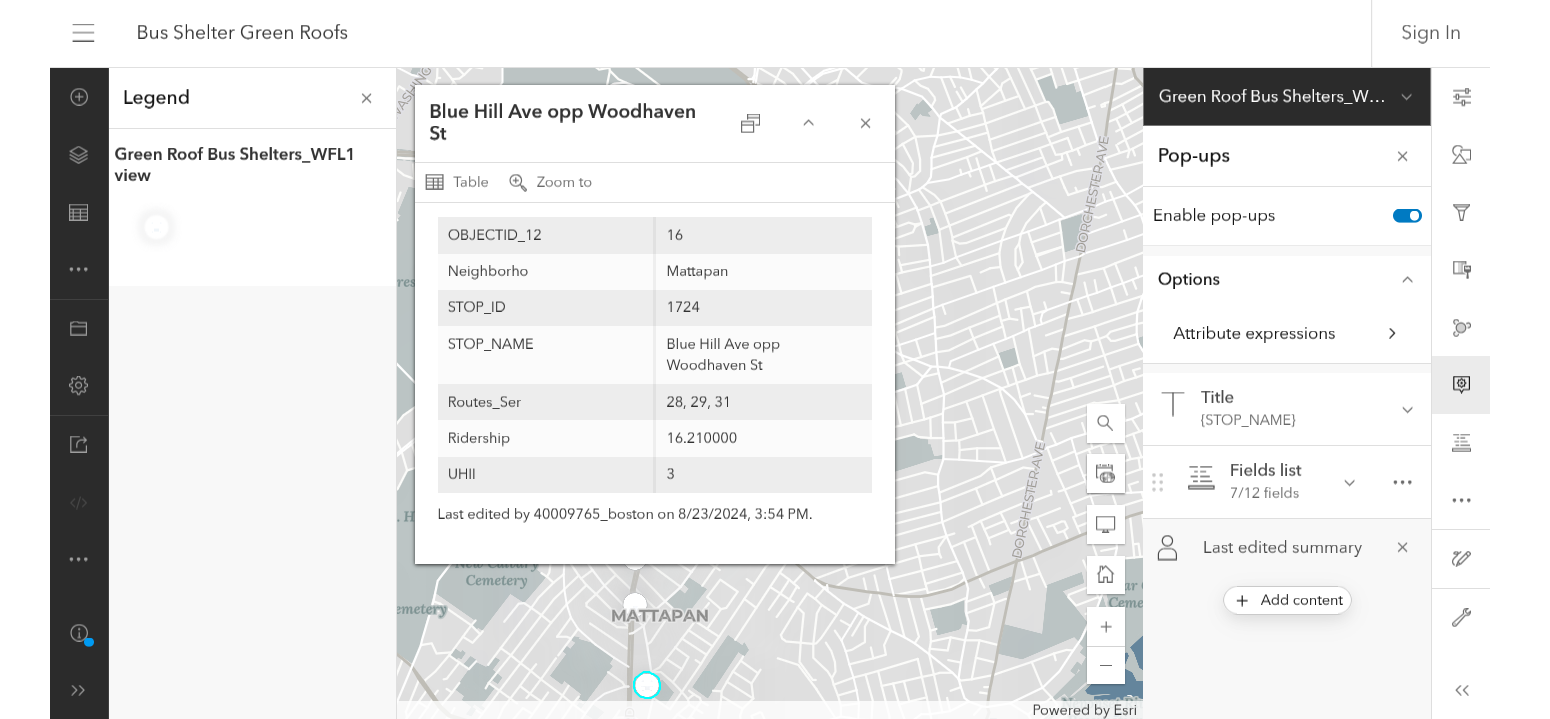Click the UHII field label
This screenshot has height=719, width=1550.
pos(463,474)
